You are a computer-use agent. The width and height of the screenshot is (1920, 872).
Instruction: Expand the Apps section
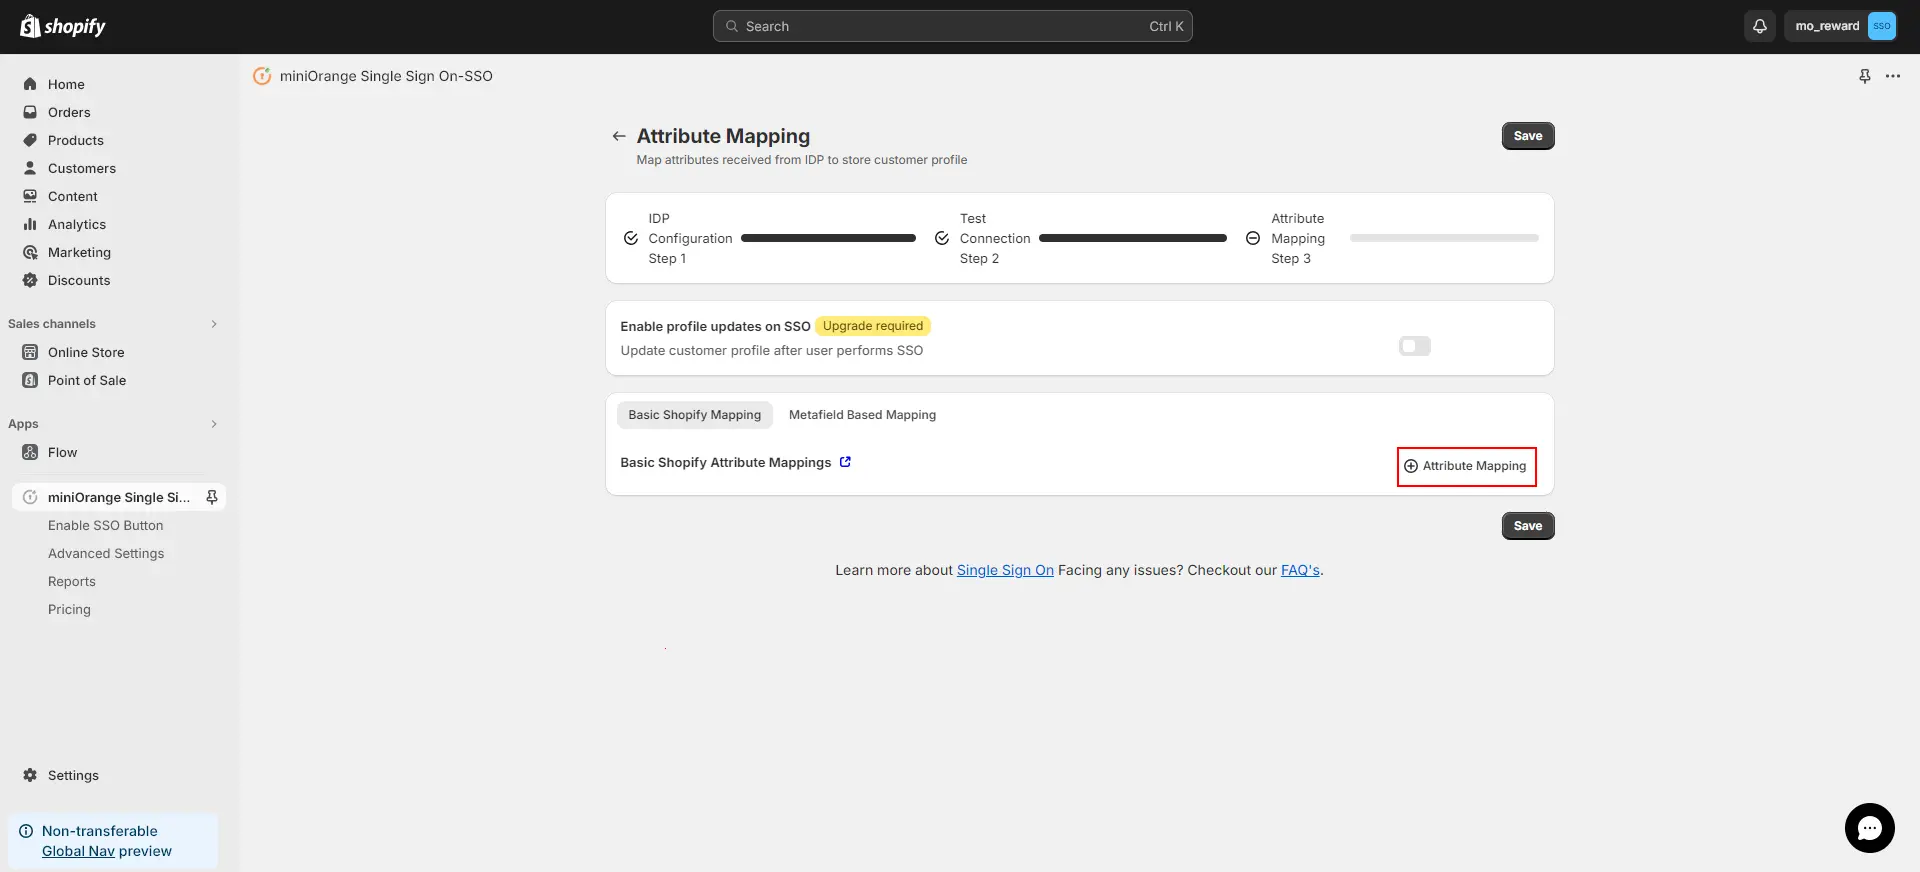(x=214, y=424)
